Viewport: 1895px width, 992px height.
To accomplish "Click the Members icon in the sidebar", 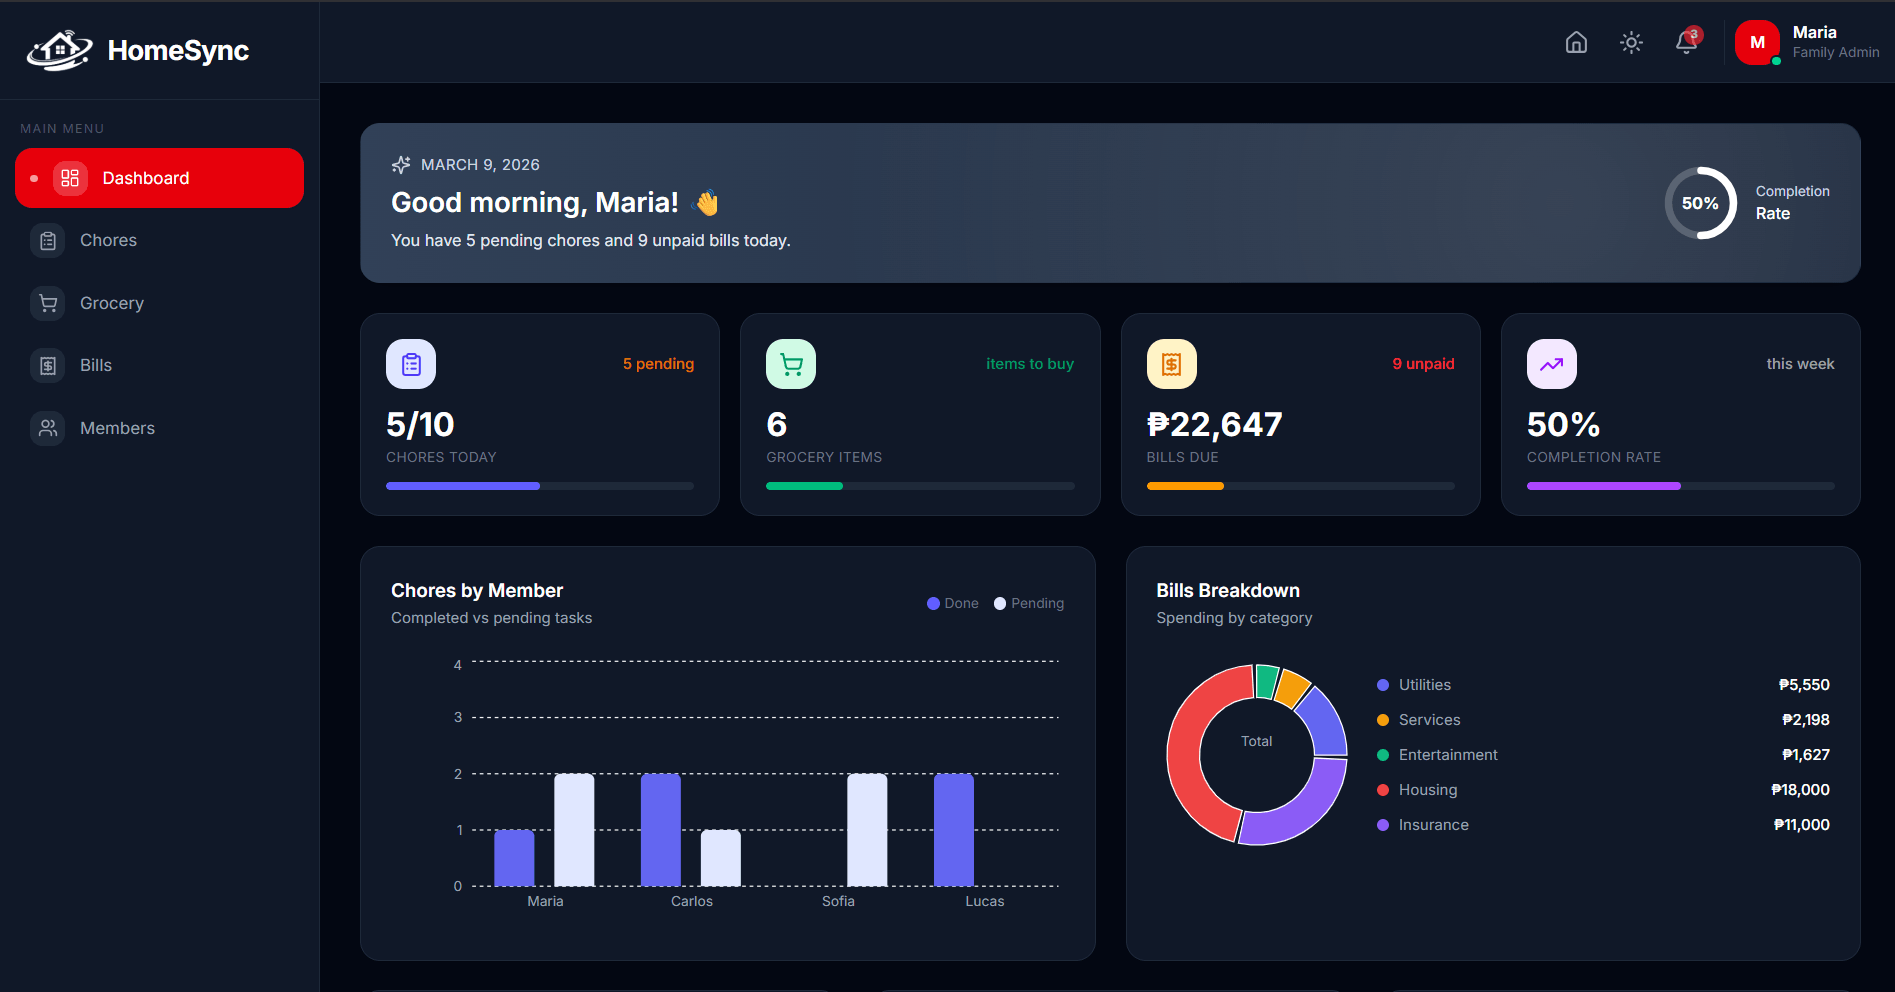I will click(47, 427).
